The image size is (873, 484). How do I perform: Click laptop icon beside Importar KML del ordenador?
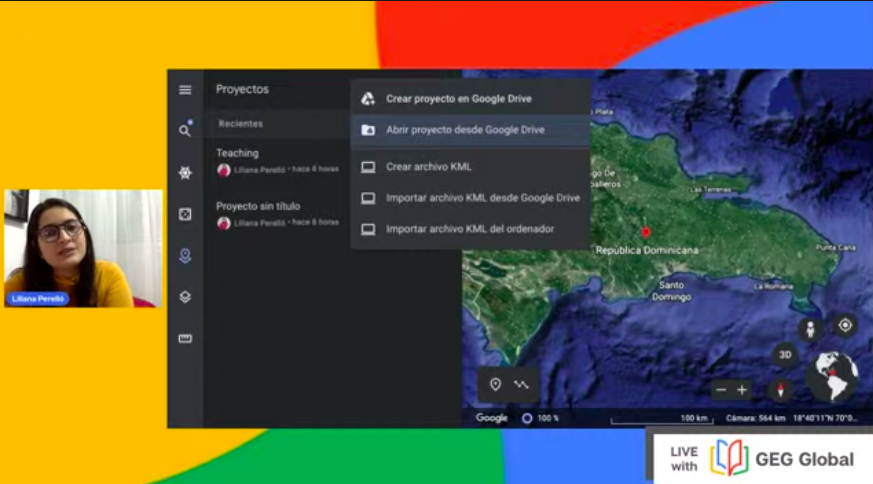(368, 229)
